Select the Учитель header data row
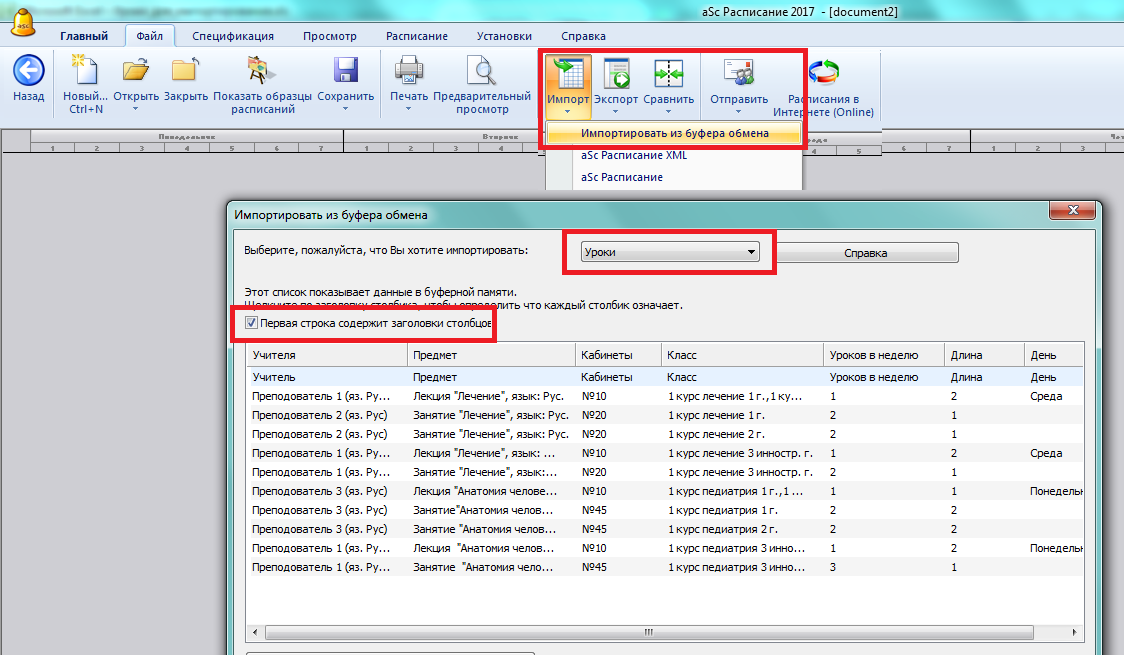 [665, 377]
